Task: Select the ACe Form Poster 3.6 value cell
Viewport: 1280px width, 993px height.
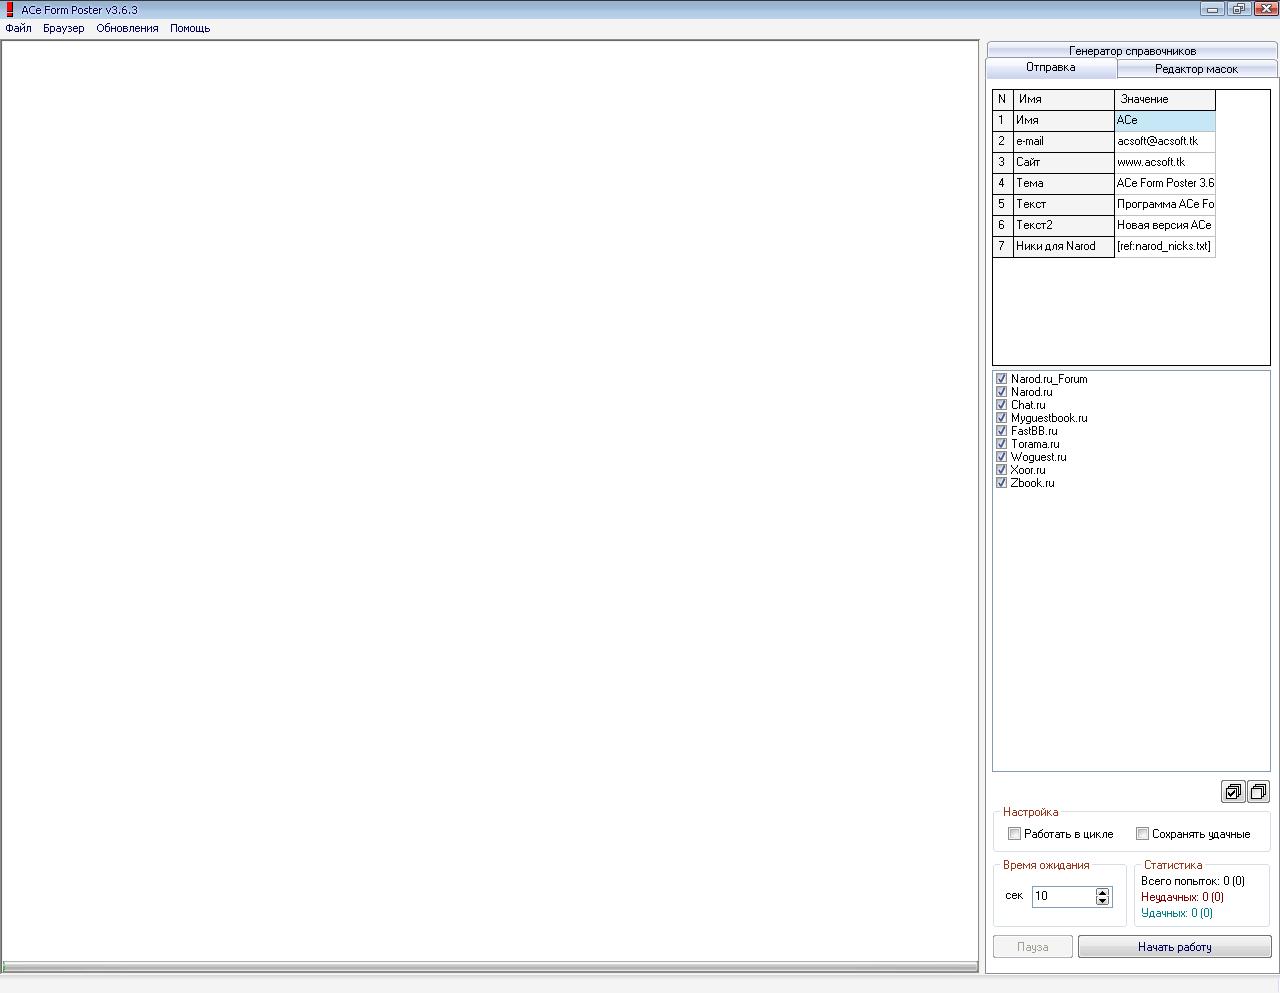Action: pyautogui.click(x=1165, y=183)
